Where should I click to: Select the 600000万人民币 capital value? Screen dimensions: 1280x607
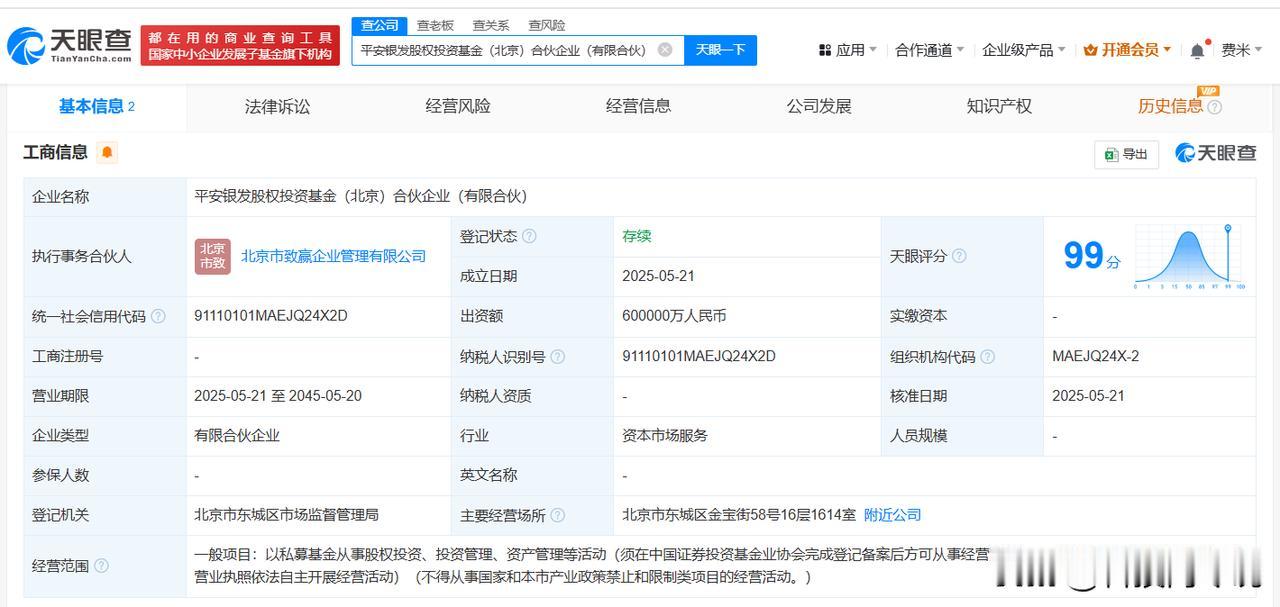(x=674, y=316)
